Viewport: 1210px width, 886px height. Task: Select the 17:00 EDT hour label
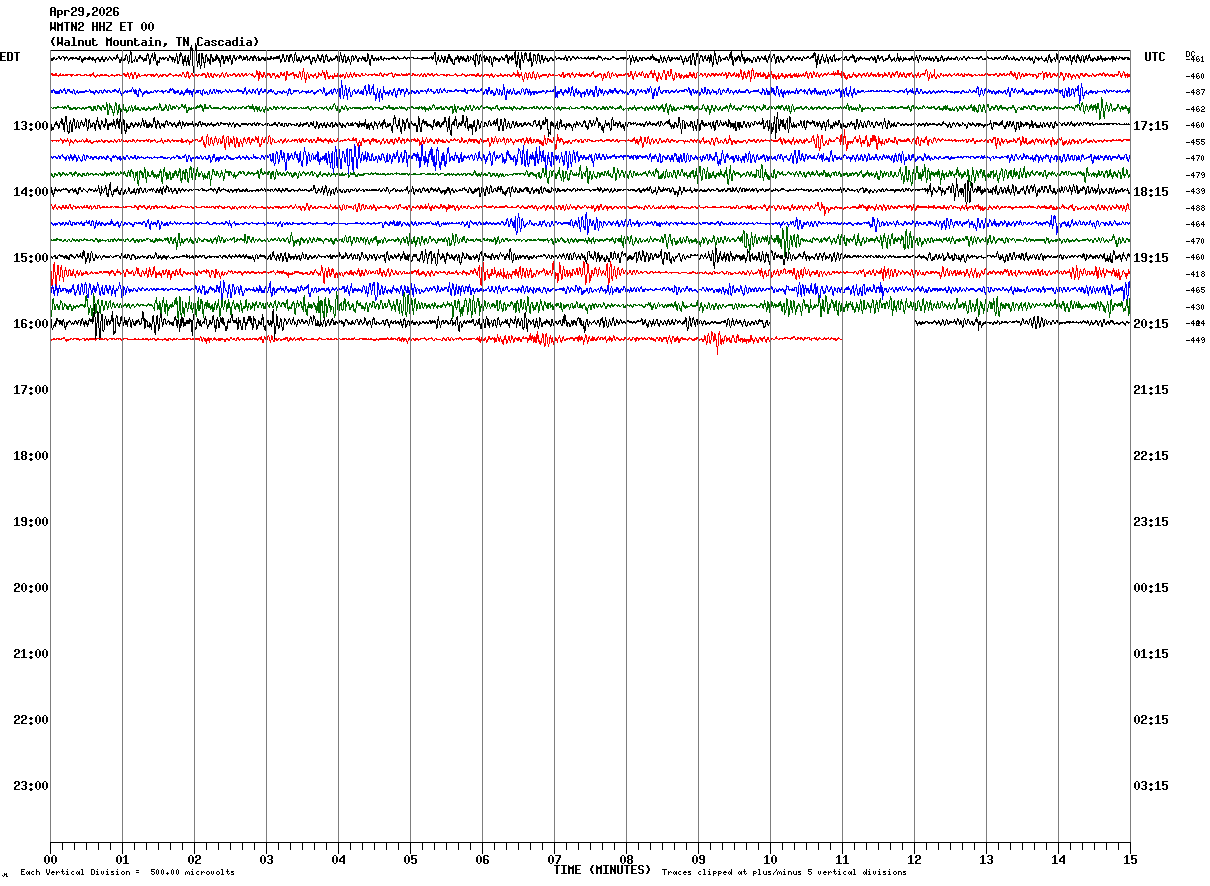31,390
